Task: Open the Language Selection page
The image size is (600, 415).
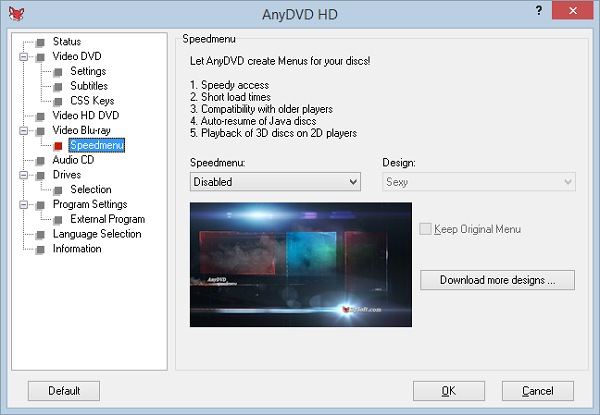Action: click(x=97, y=234)
